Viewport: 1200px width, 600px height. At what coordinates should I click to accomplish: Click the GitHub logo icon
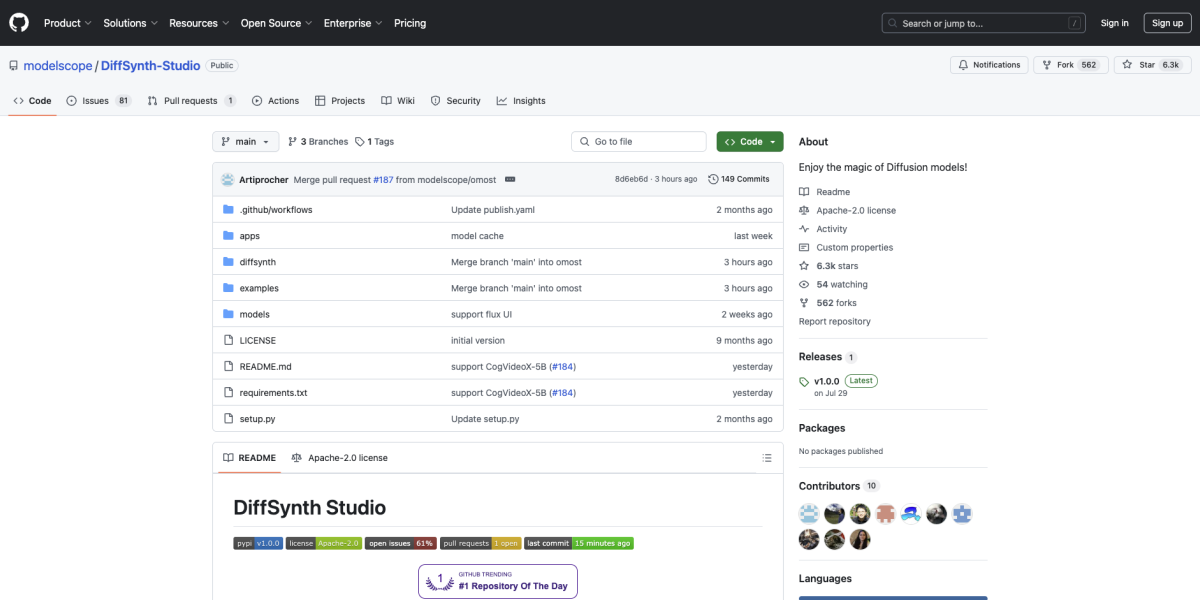pyautogui.click(x=20, y=22)
